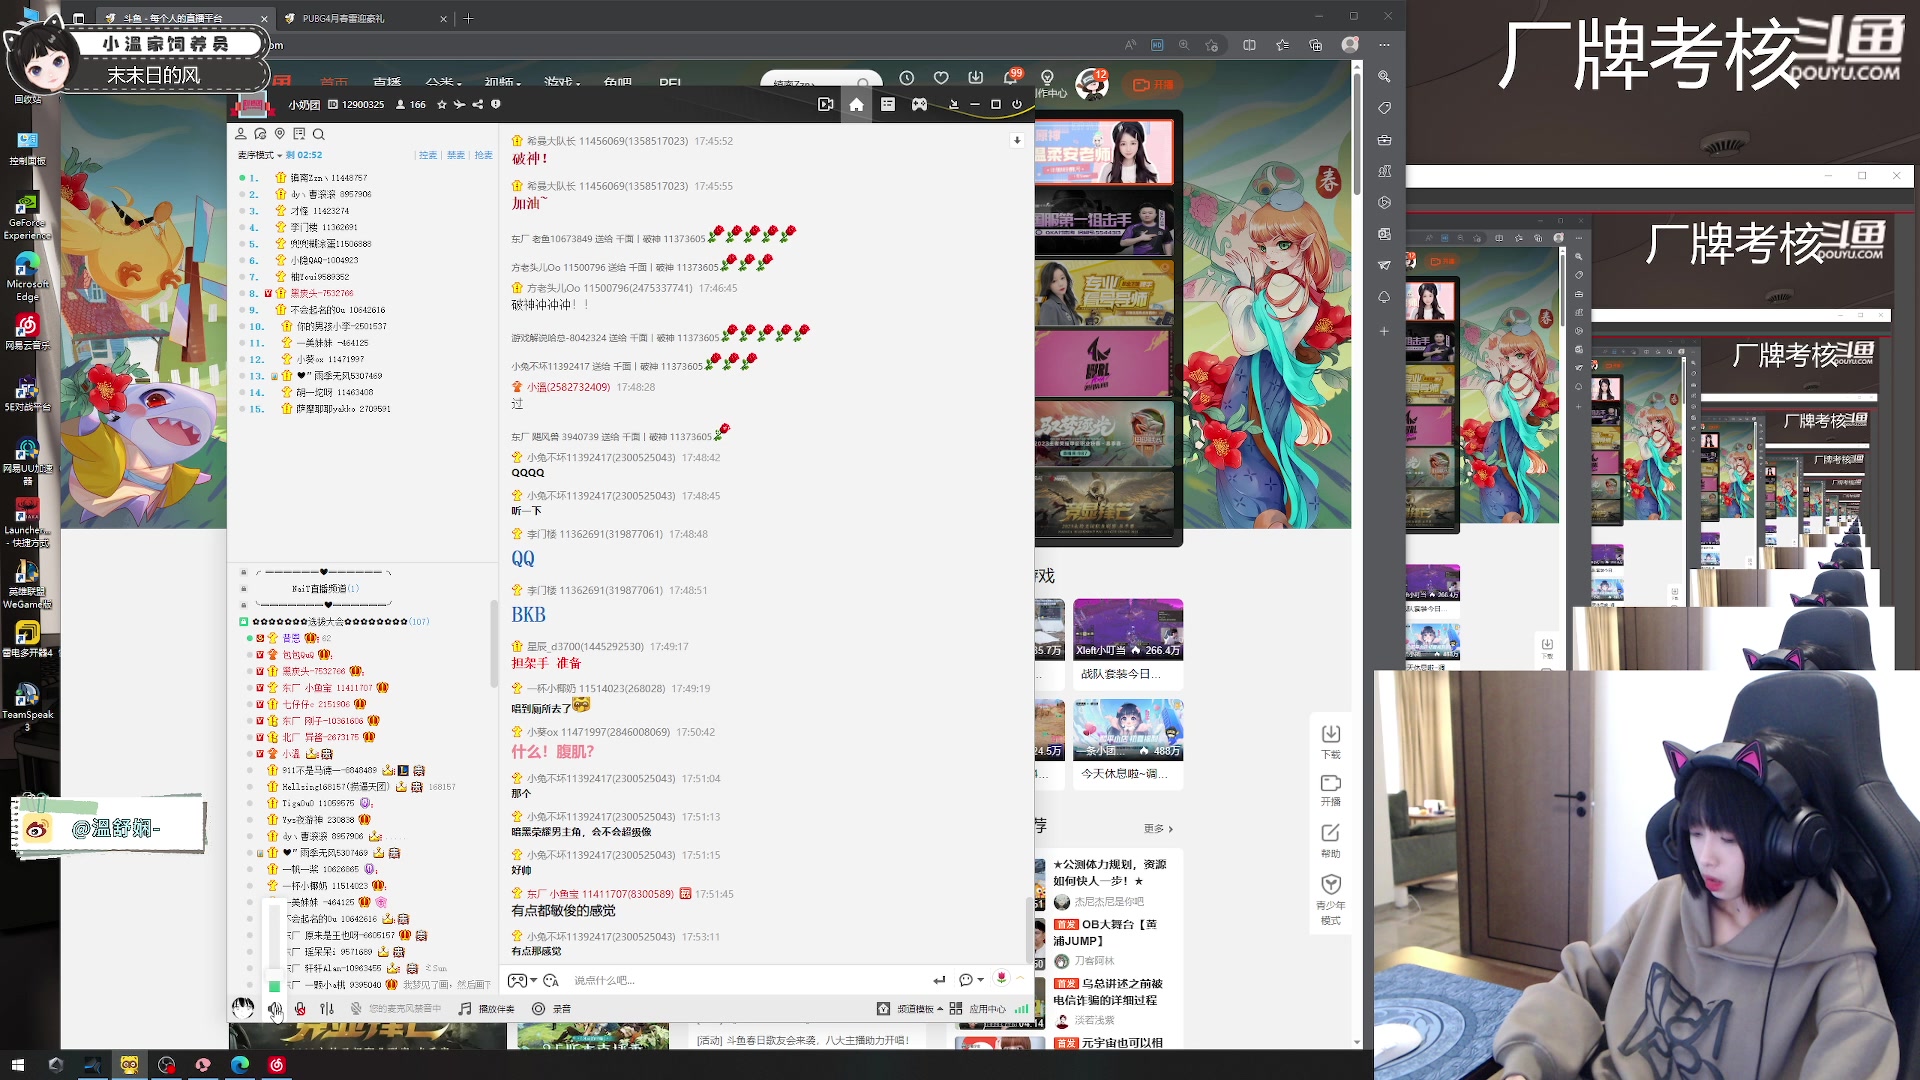Screen dimensions: 1920x1080
Task: Open the chat emoji/game sticker icon
Action: [x=516, y=980]
